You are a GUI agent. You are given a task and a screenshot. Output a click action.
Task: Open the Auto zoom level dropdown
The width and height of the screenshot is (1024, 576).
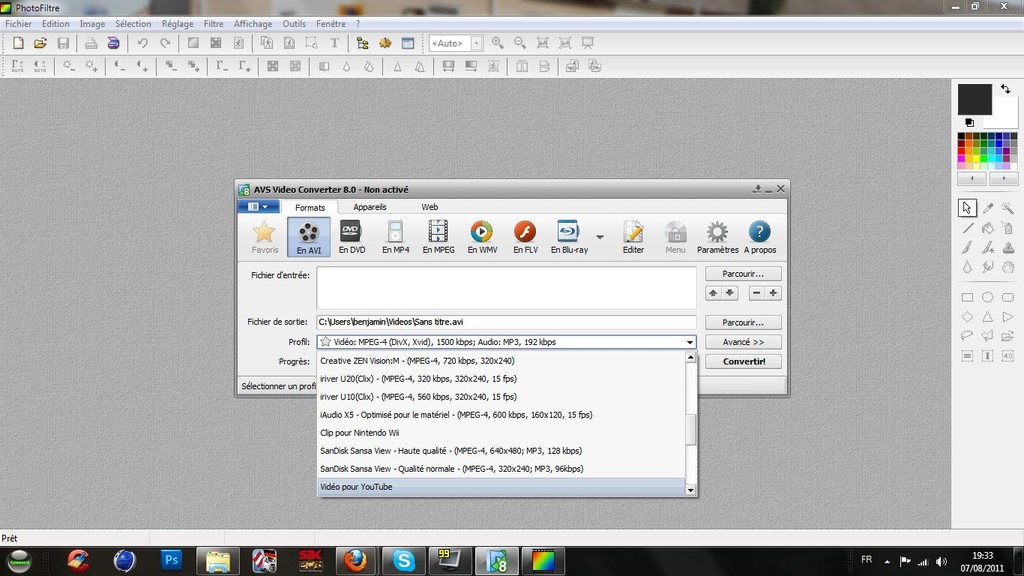click(x=476, y=43)
